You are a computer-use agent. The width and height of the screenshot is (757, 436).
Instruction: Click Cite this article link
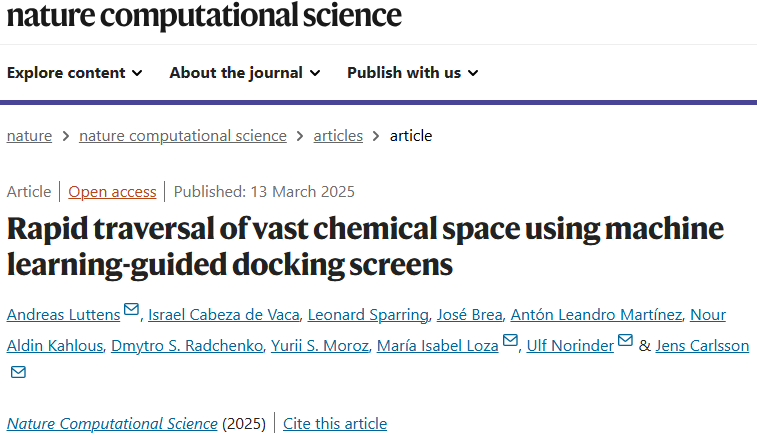335,423
